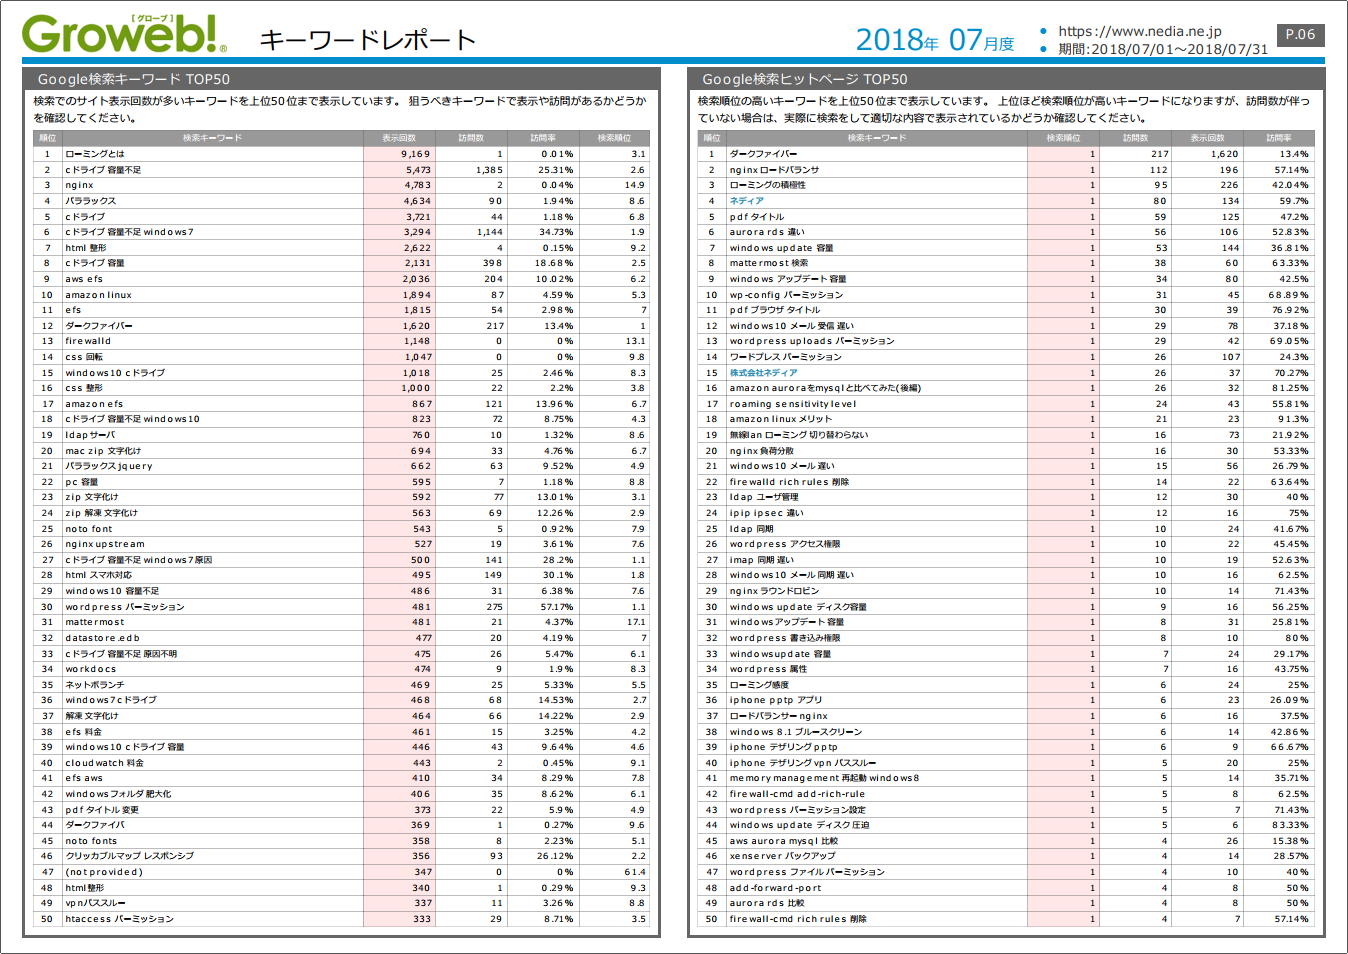1348x954 pixels.
Task: Click the html スマホ対応 keyword
Action: coord(99,575)
